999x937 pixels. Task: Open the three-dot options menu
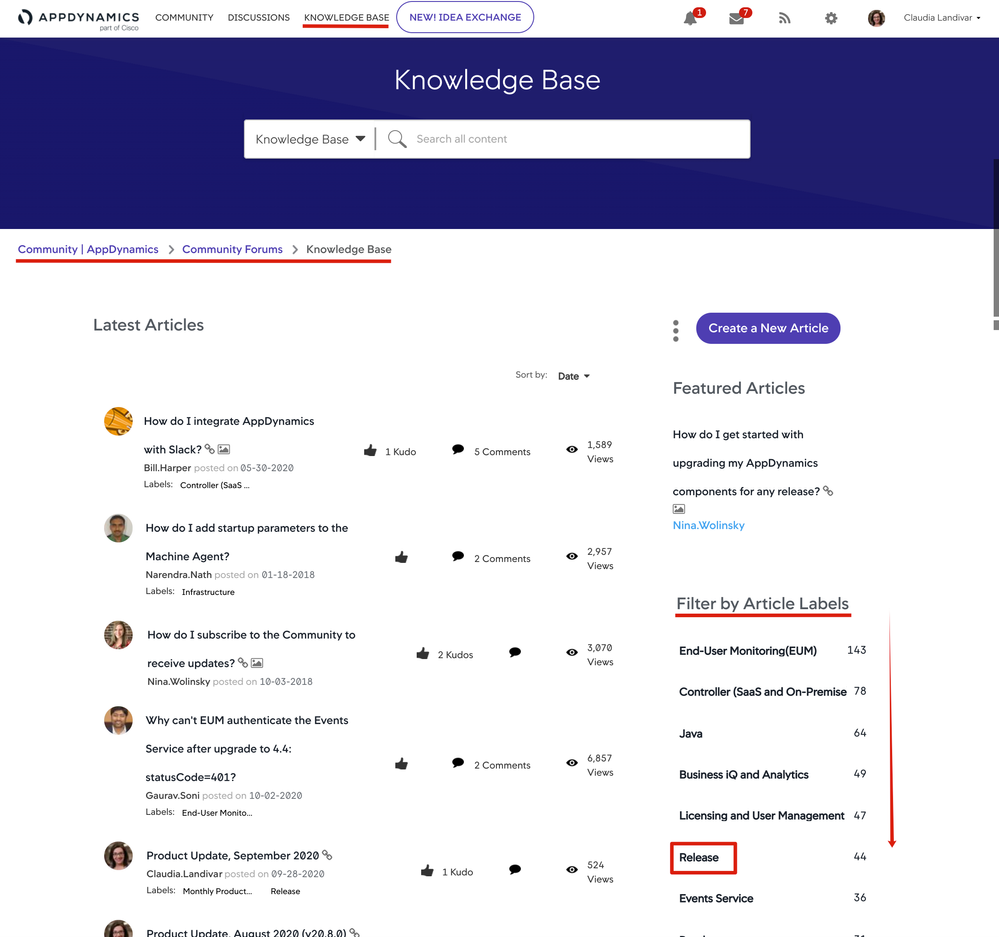tap(676, 330)
